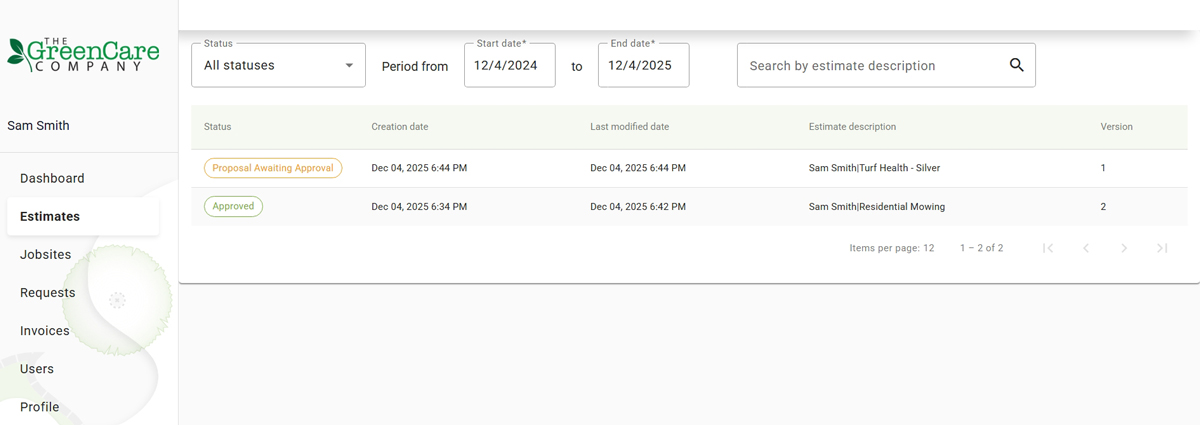1200x425 pixels.
Task: Open Invoices in sidebar
Action: [x=45, y=330]
